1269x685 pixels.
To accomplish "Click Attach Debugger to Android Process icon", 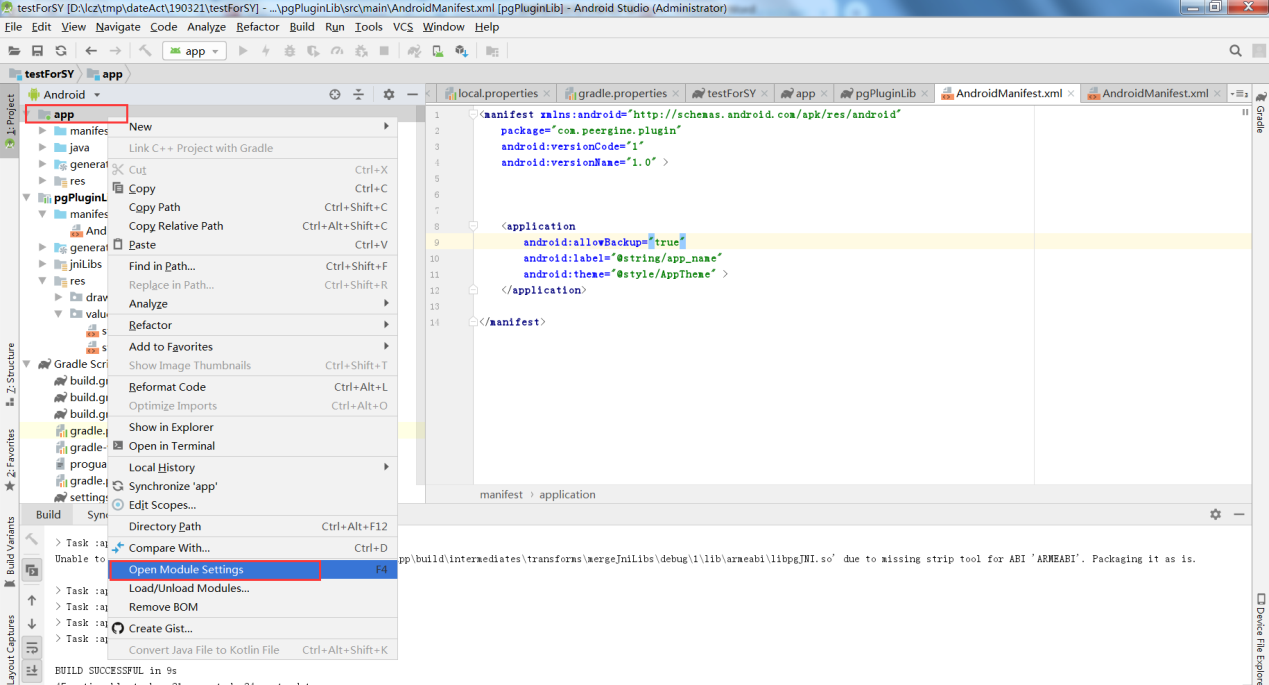I will [x=361, y=51].
